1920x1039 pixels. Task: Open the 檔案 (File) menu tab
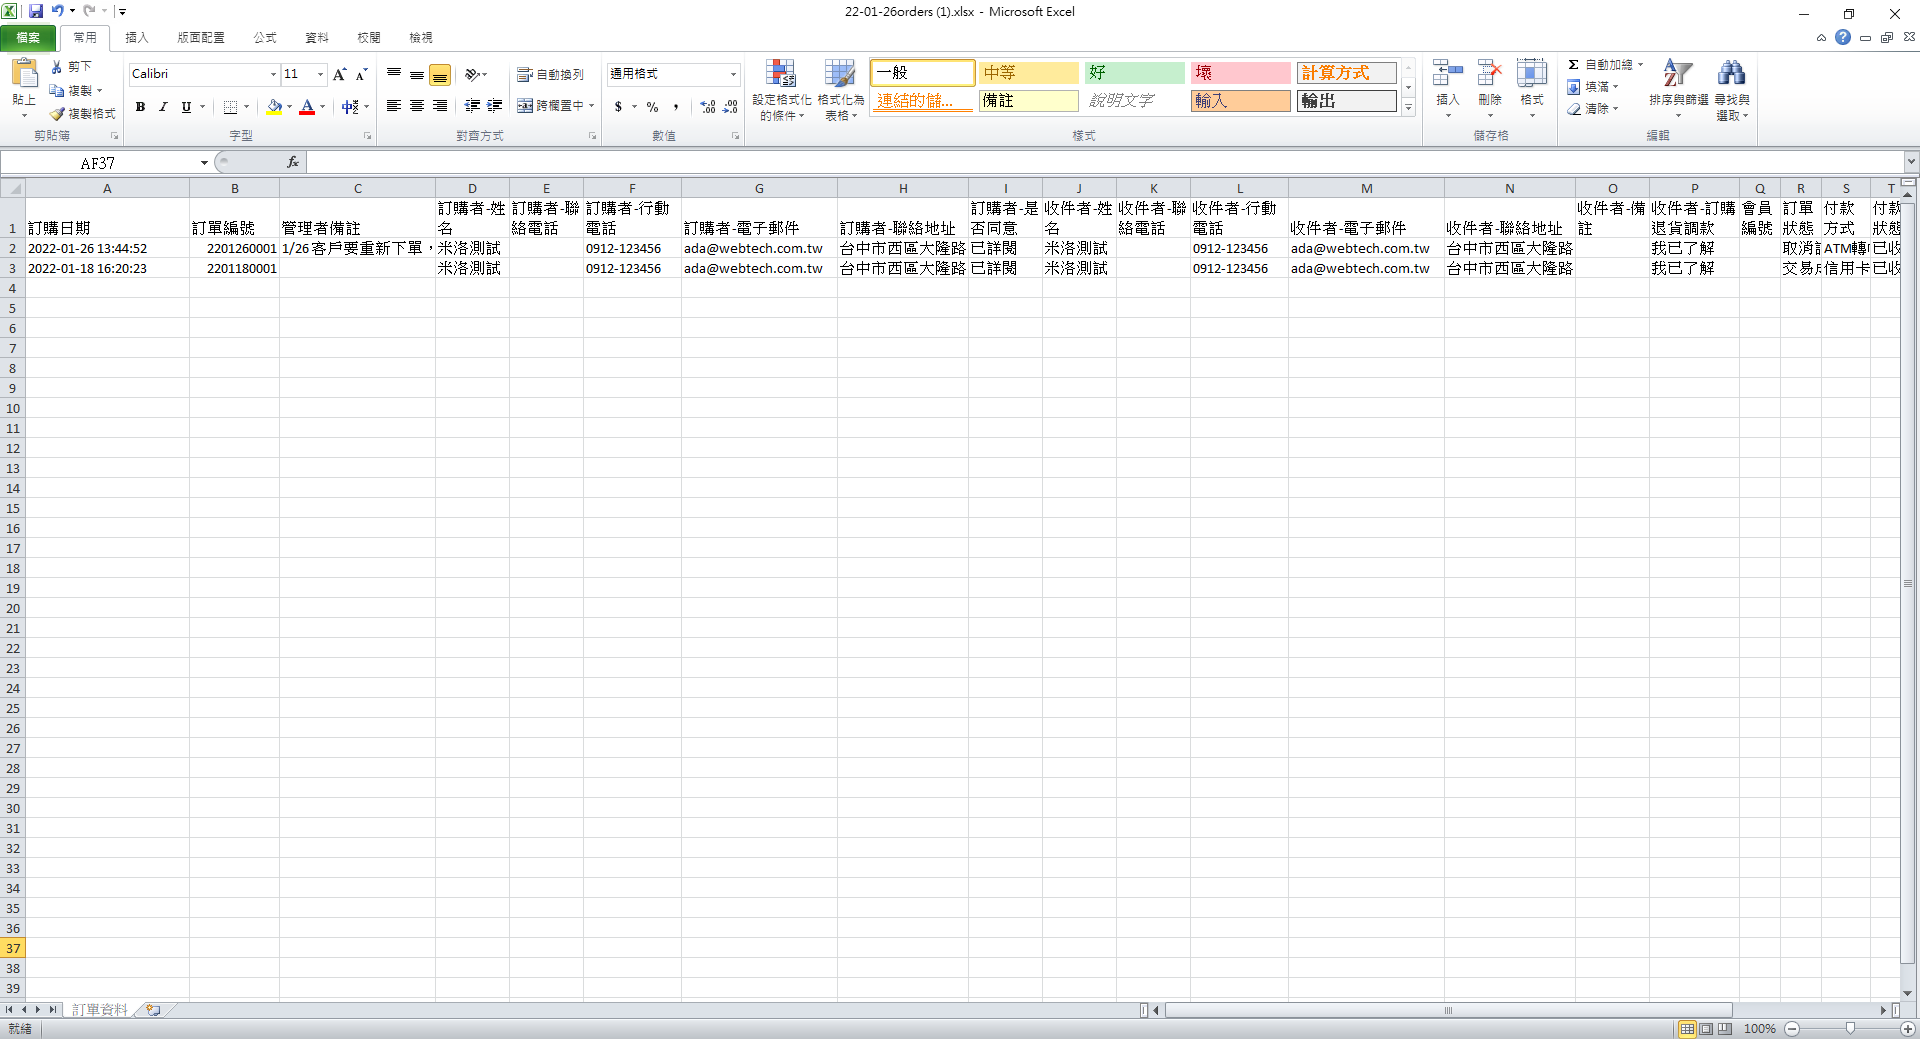click(x=28, y=37)
